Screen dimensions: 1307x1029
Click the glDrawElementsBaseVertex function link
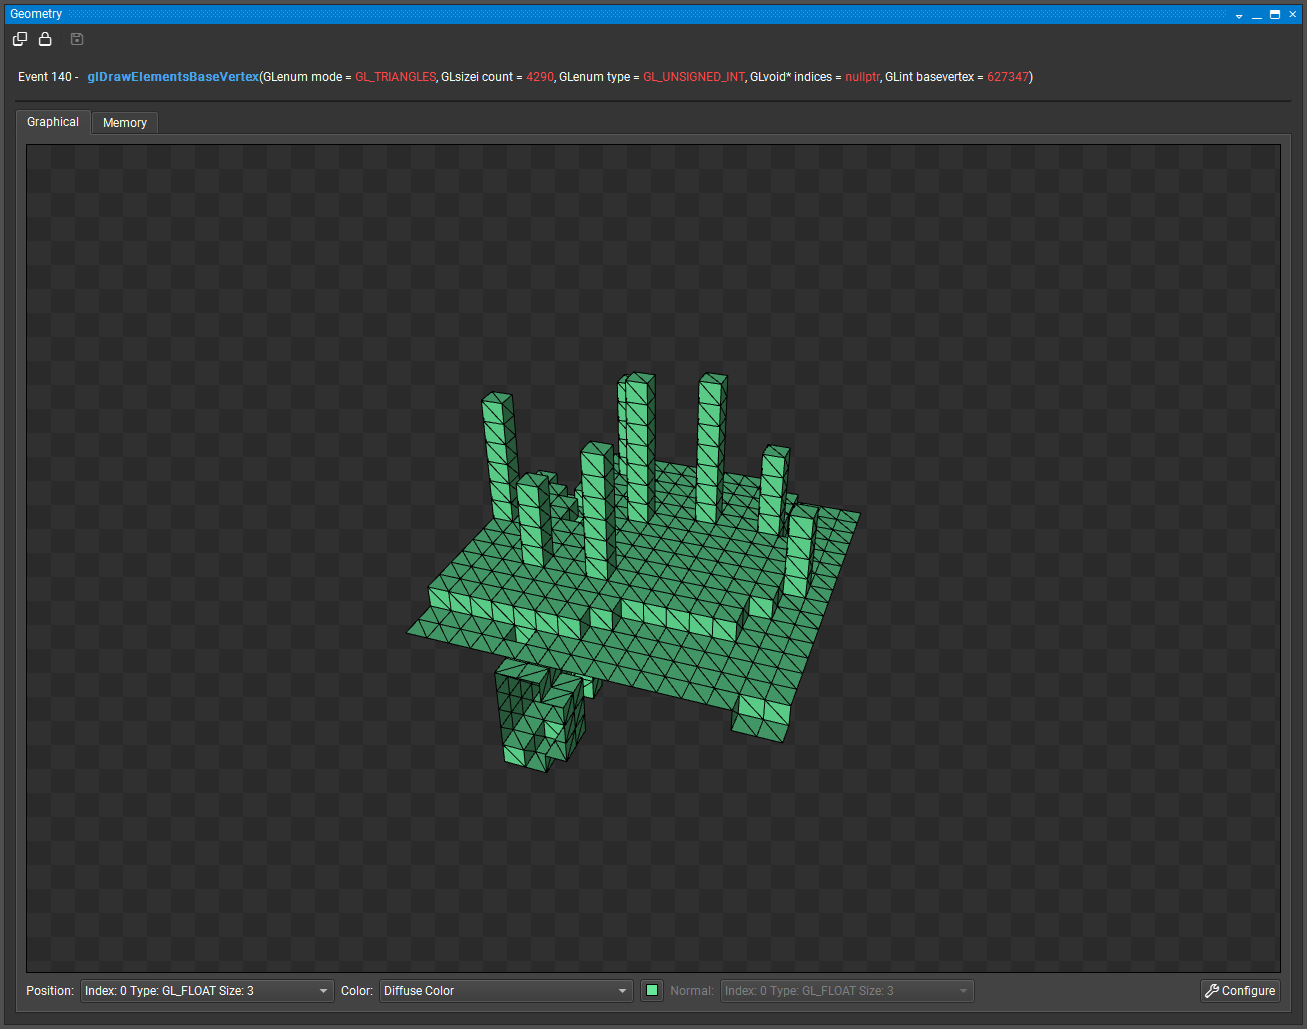point(173,77)
